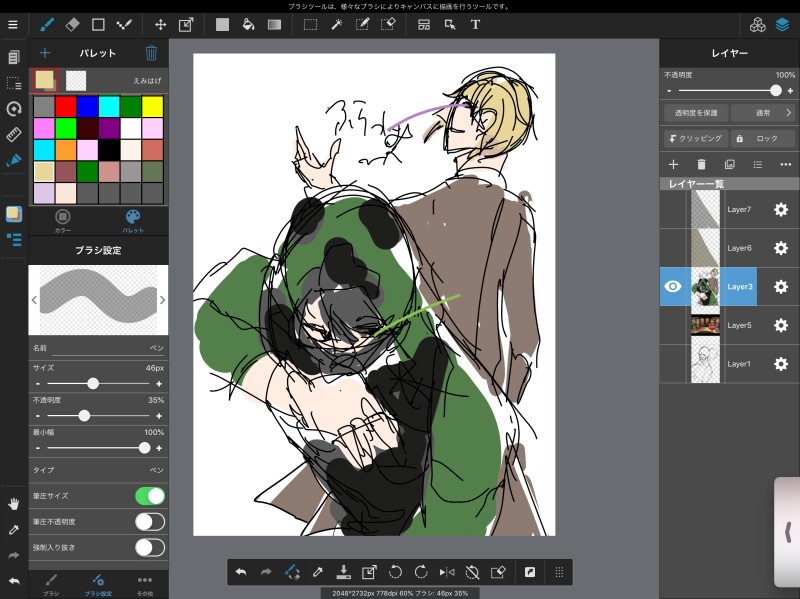Adjust the brush size slider handle
Image resolution: width=800 pixels, height=599 pixels.
tap(93, 384)
